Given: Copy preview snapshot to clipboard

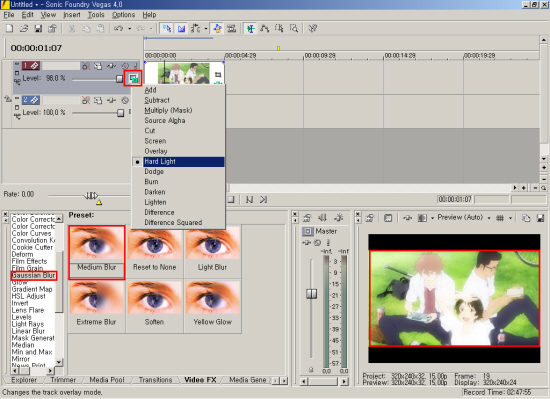Looking at the screenshot, I should click(x=526, y=218).
